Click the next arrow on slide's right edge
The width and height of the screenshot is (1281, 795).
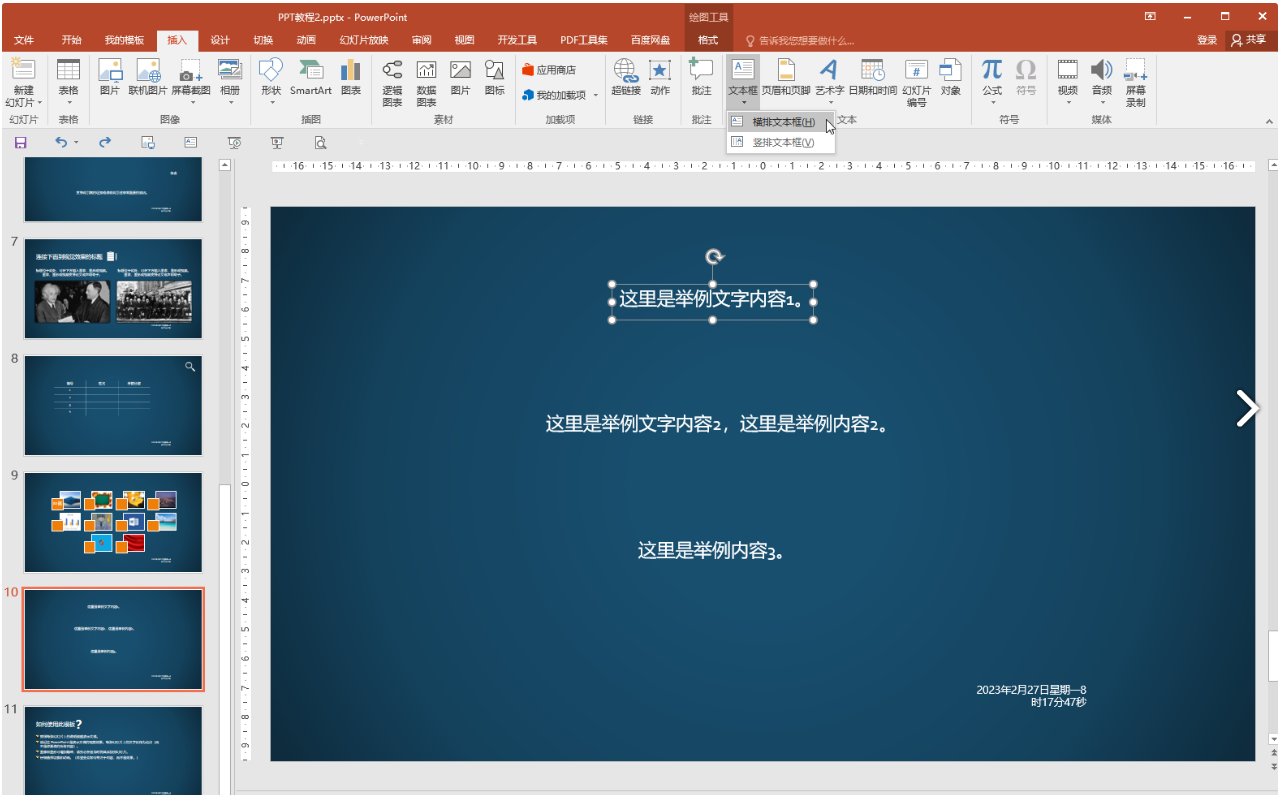click(x=1246, y=408)
